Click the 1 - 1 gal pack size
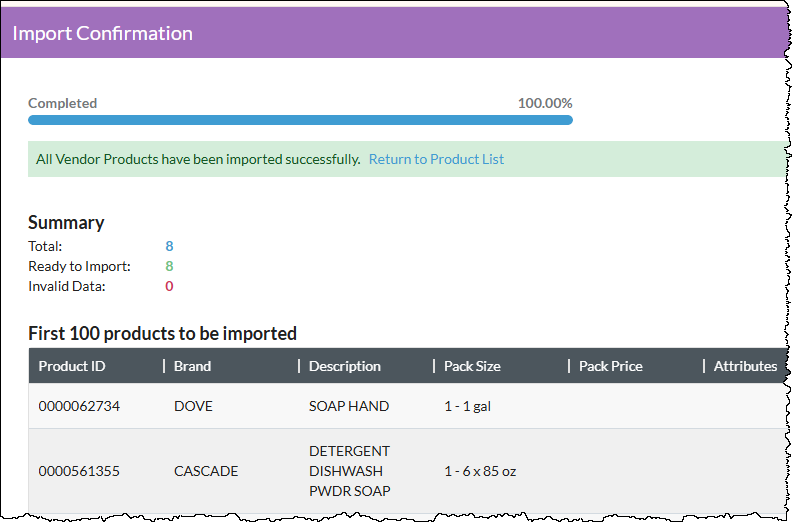 (467, 406)
